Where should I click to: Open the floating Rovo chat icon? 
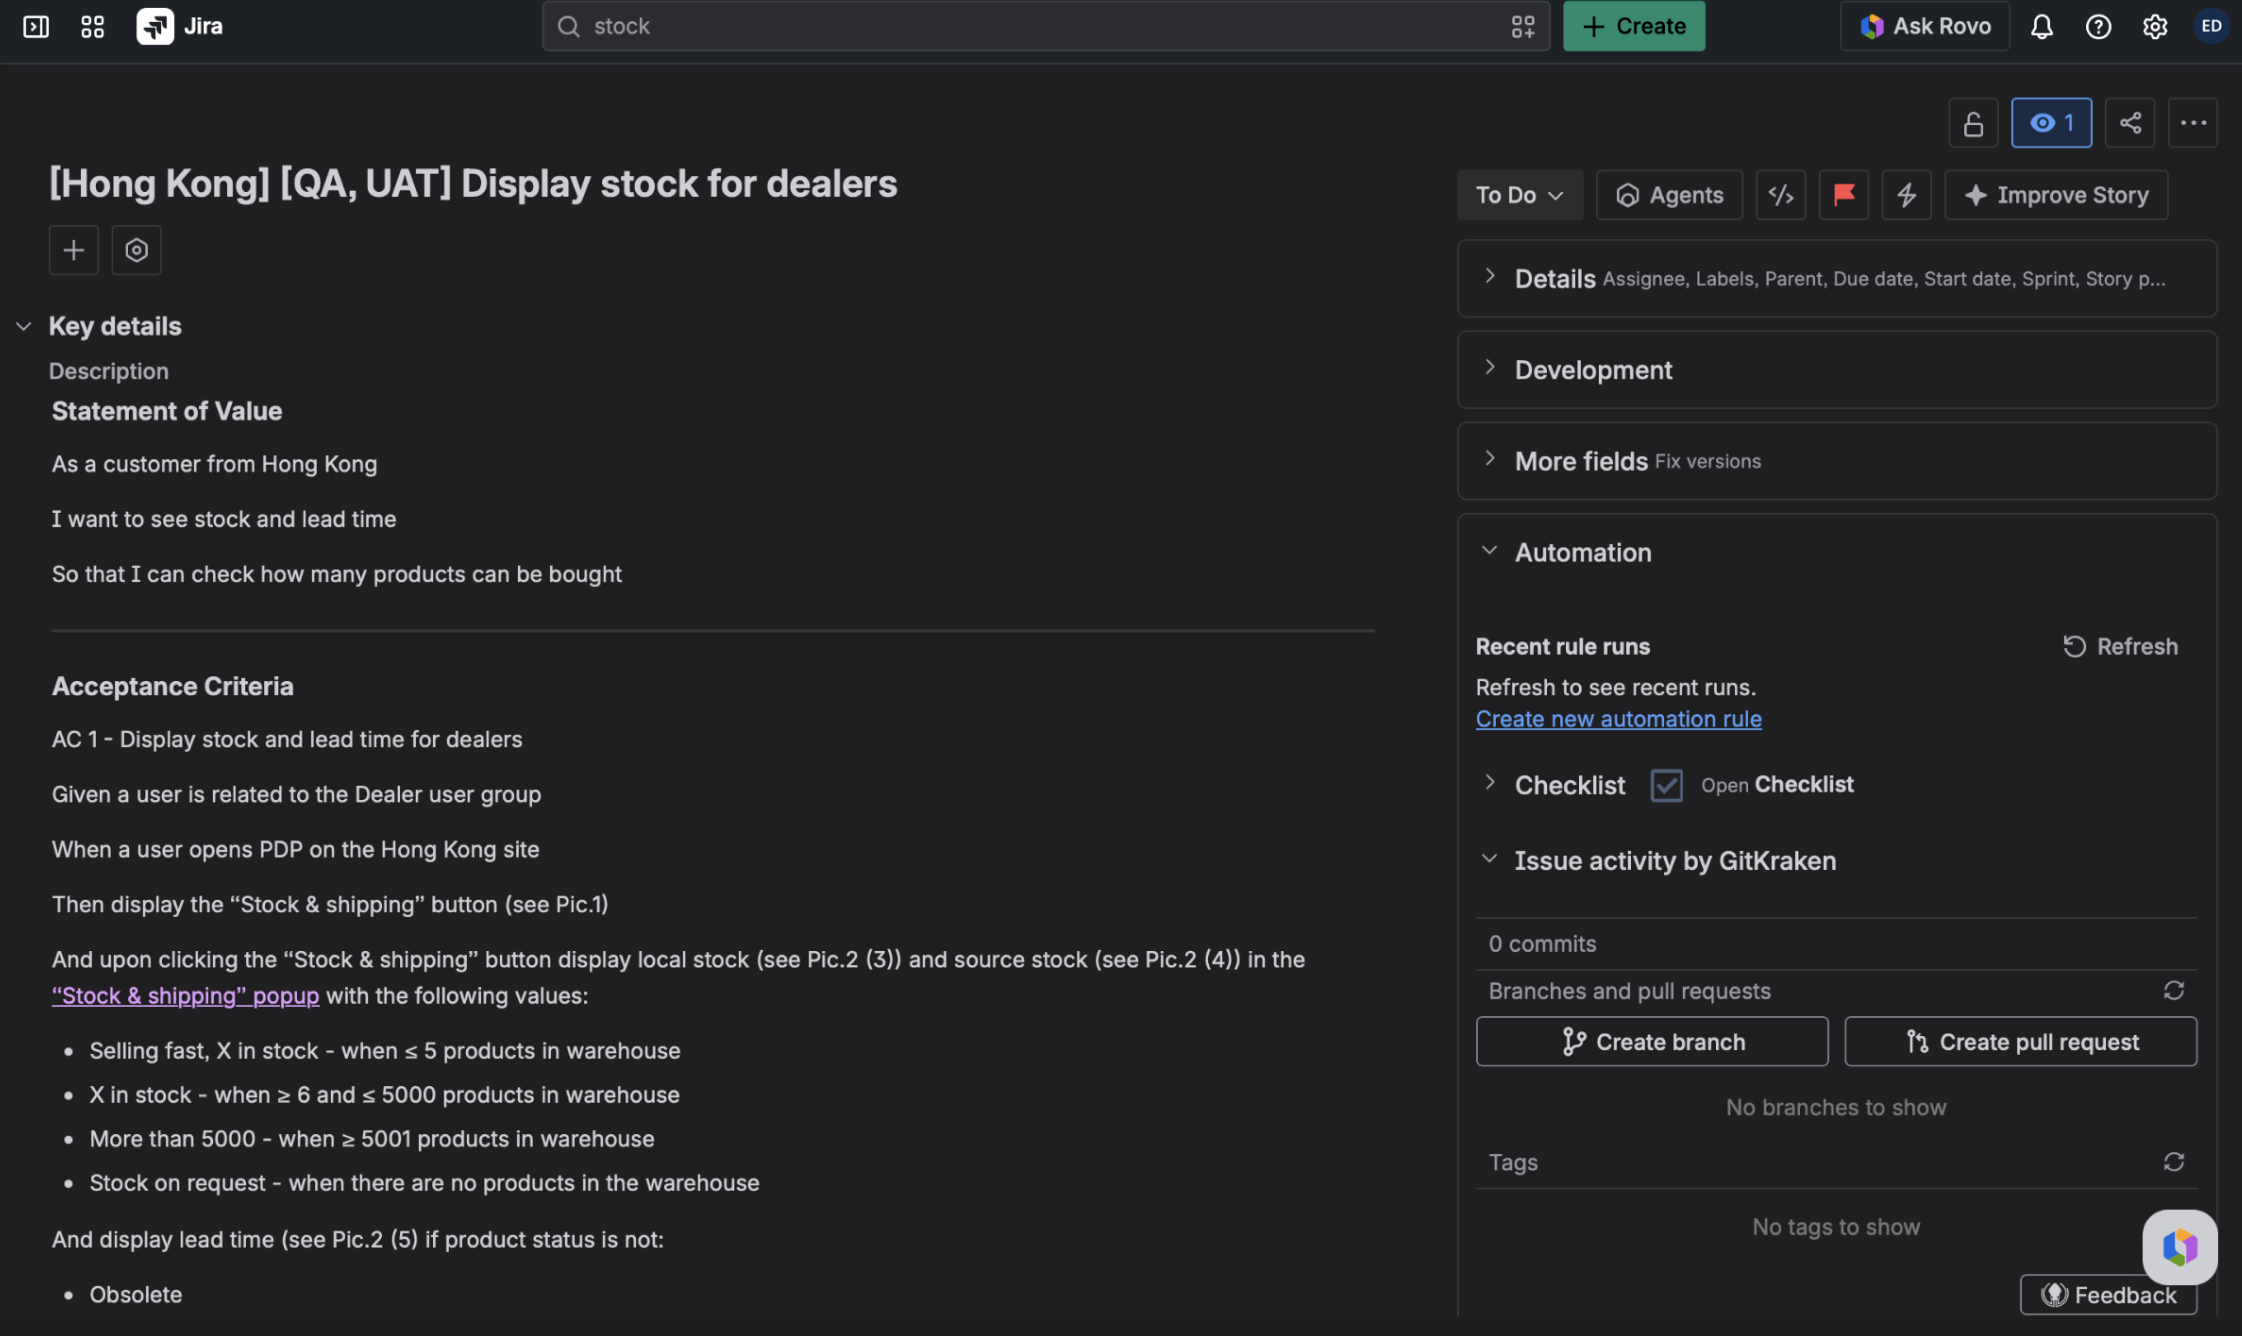coord(2180,1247)
